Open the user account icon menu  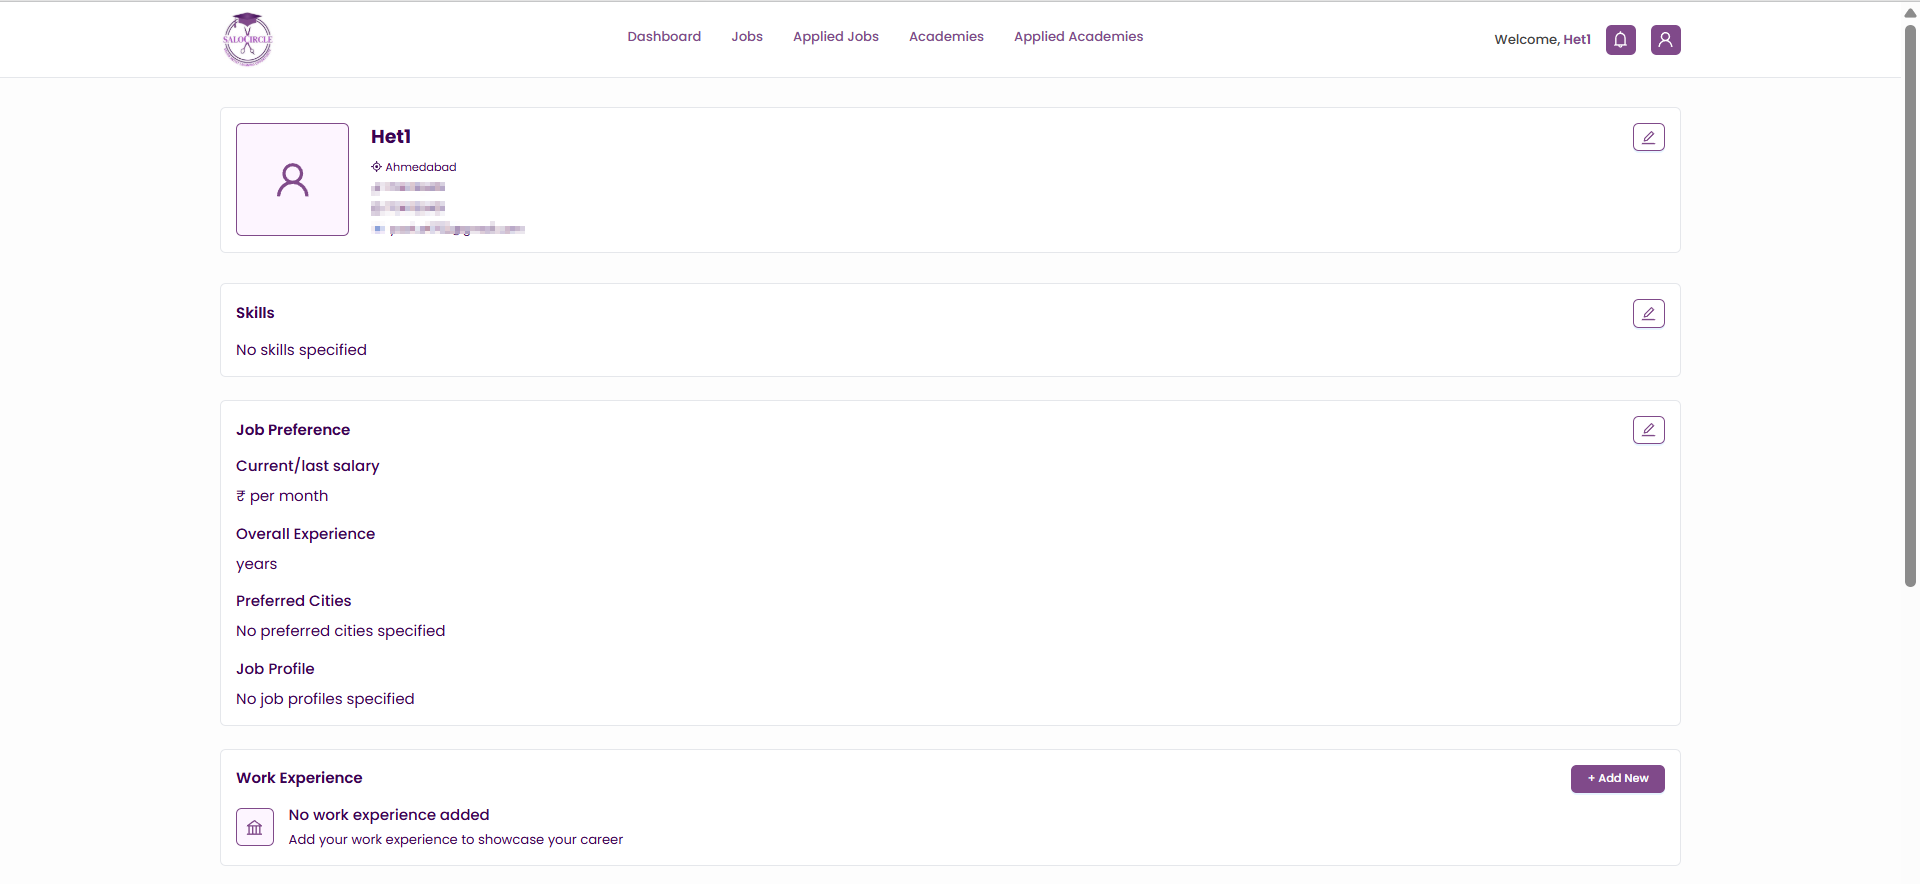click(1665, 40)
